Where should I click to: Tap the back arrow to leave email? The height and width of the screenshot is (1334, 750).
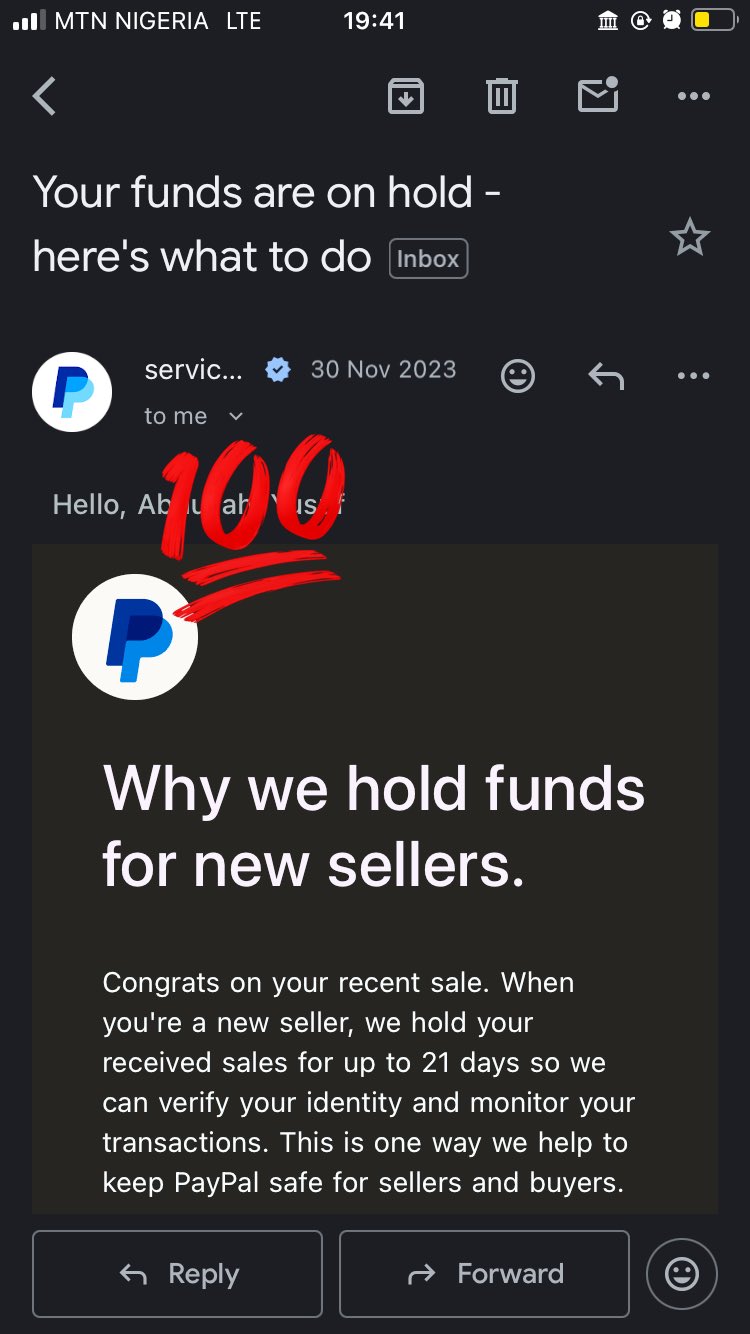[44, 97]
